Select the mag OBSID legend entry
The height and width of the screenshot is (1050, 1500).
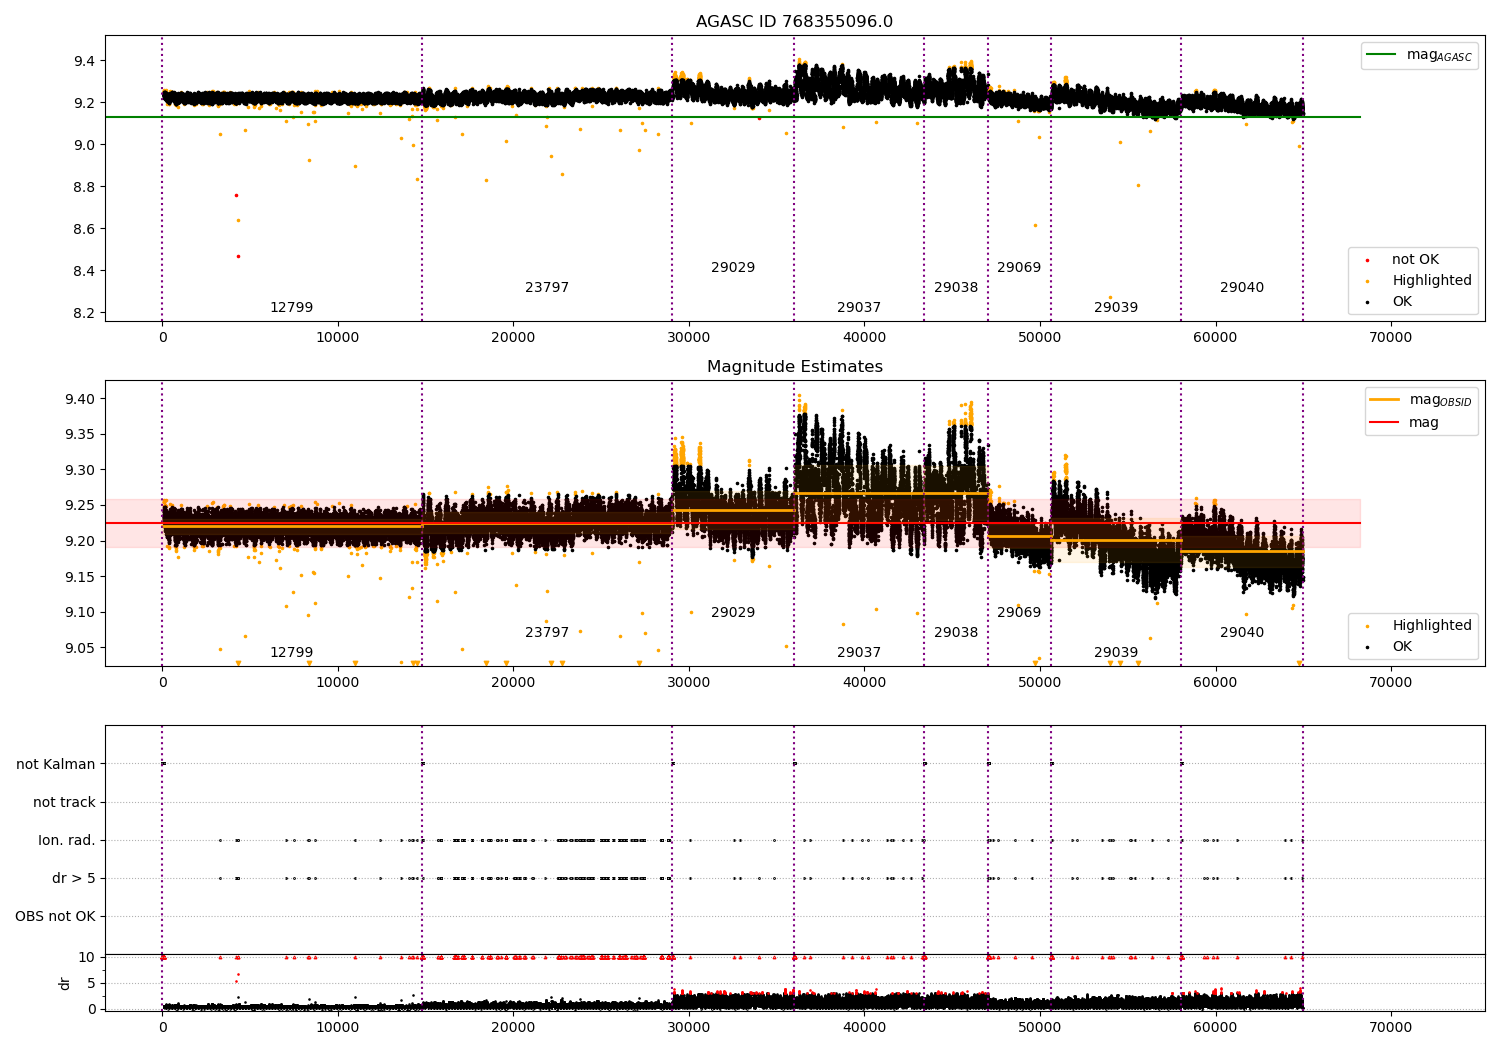click(1421, 400)
